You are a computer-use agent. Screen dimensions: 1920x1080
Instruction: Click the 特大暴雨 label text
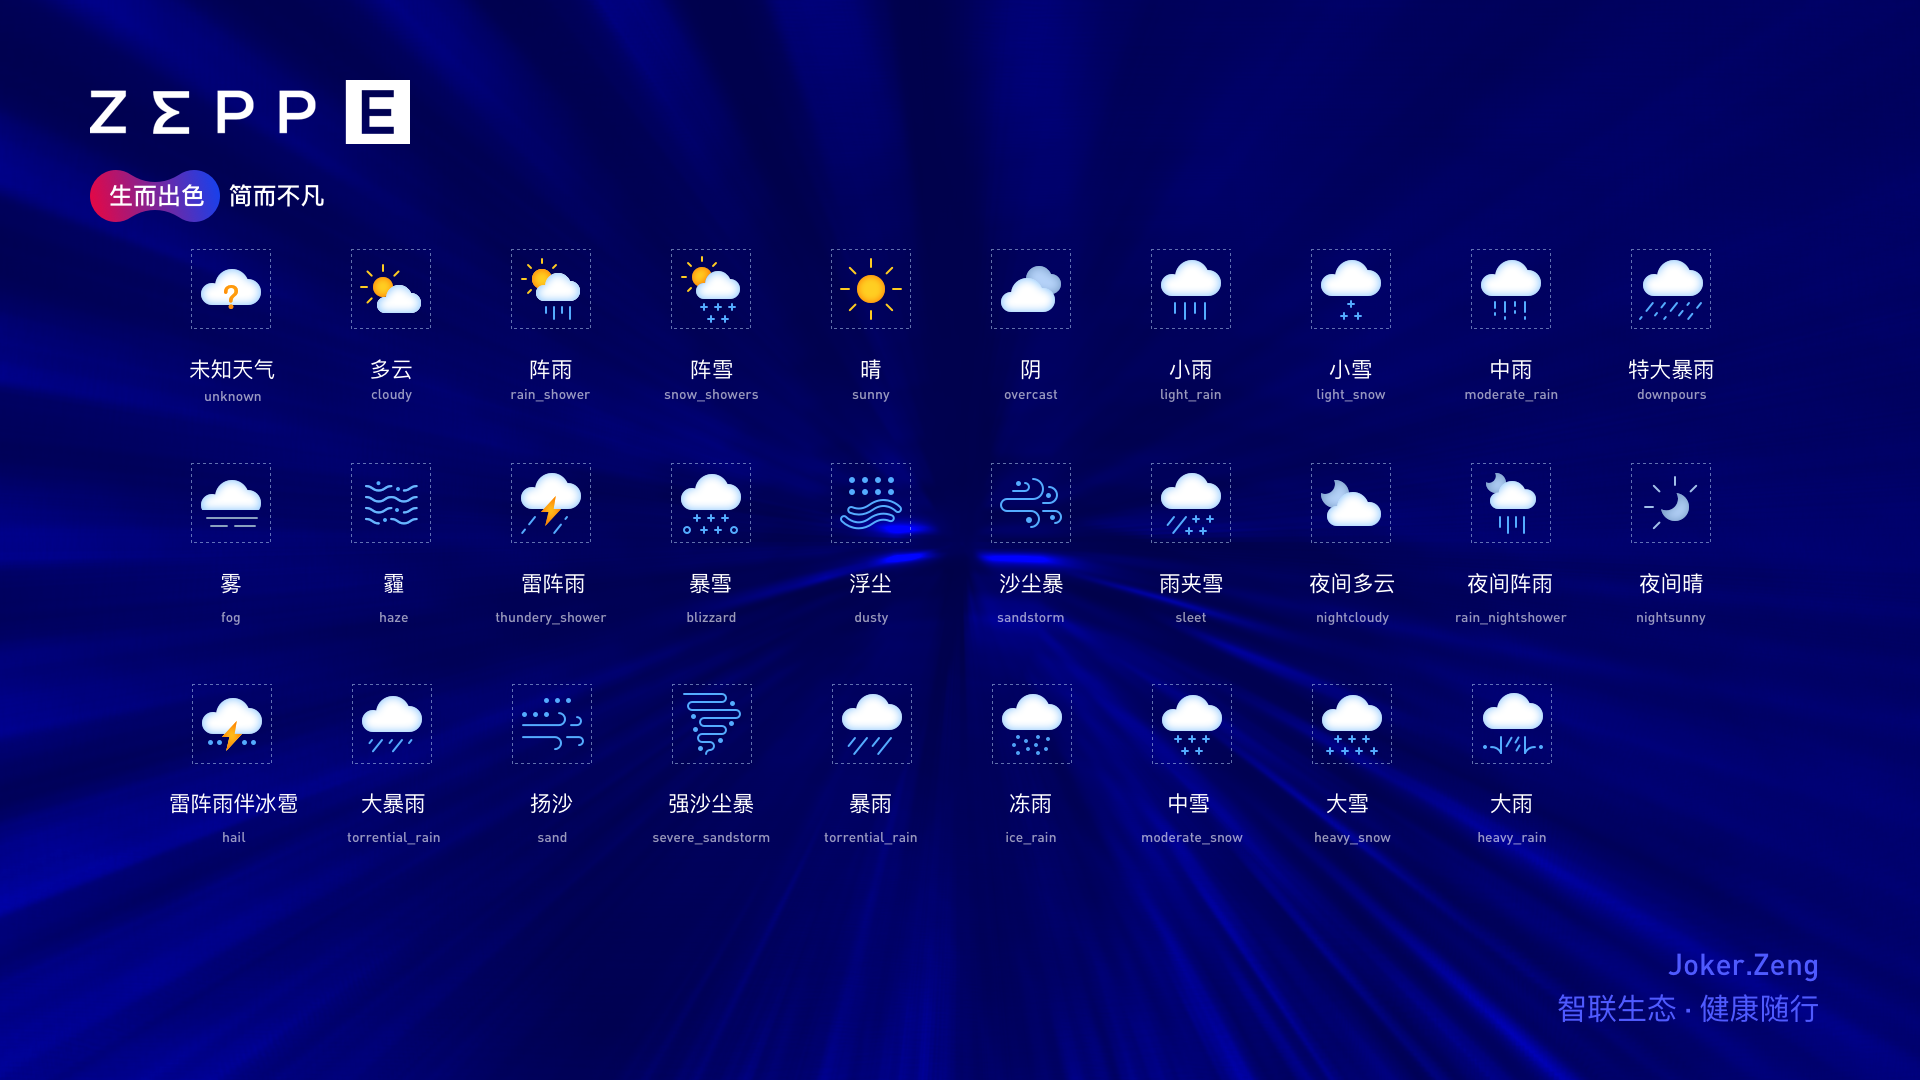click(1671, 370)
